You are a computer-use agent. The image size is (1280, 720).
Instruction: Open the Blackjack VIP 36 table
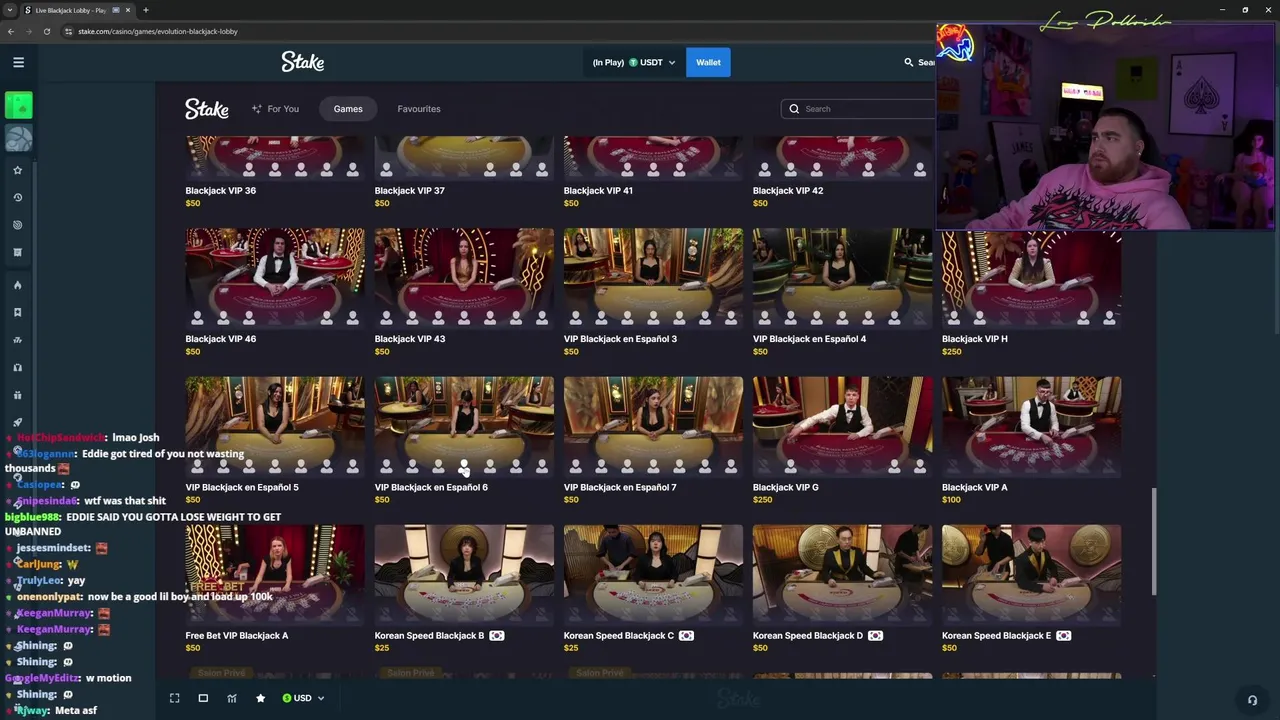275,171
